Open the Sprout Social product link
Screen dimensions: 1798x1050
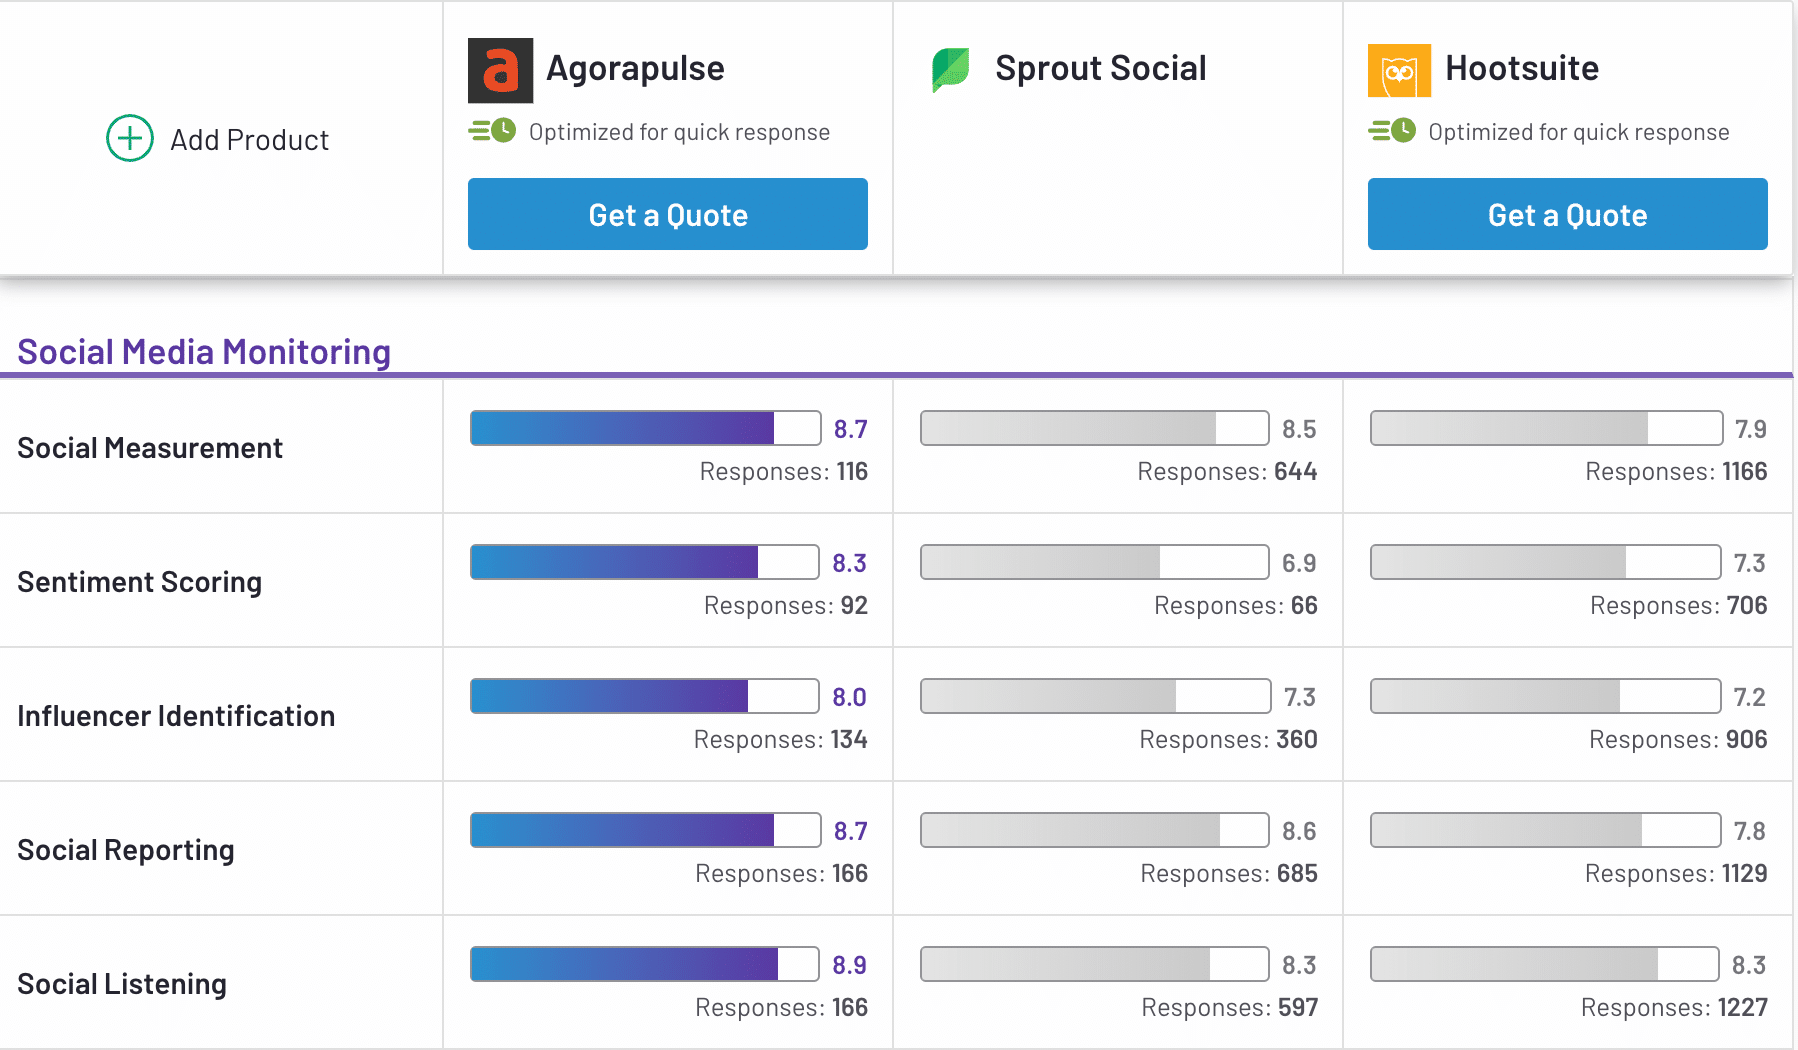(1100, 68)
